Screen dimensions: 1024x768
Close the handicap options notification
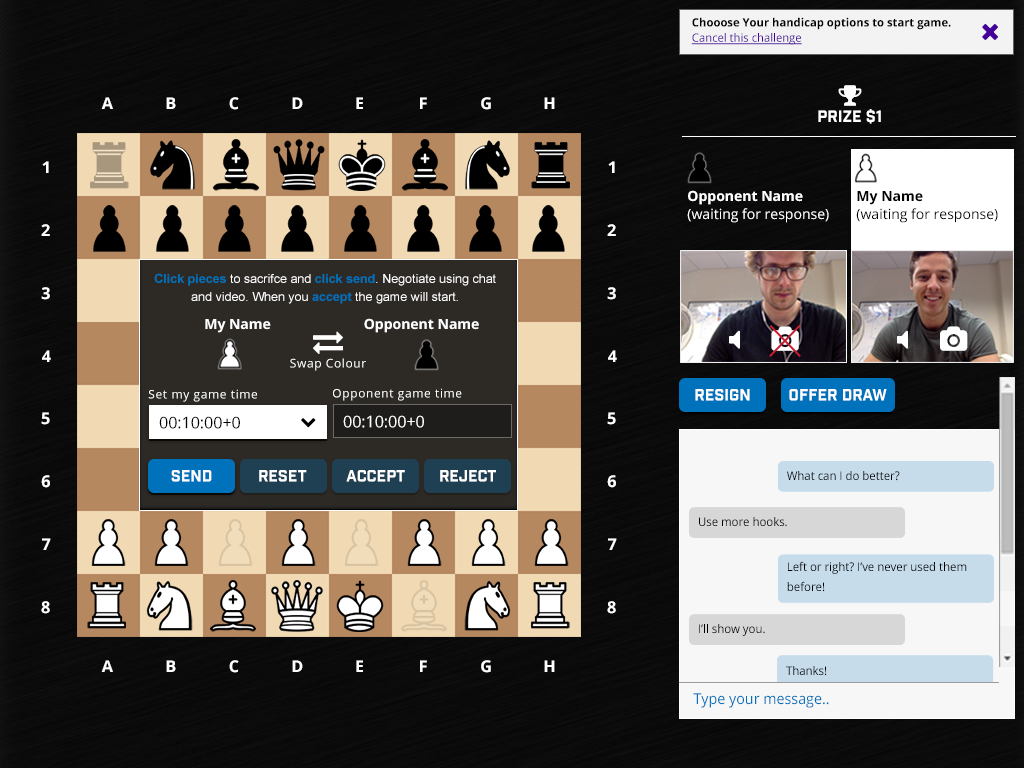[x=989, y=31]
